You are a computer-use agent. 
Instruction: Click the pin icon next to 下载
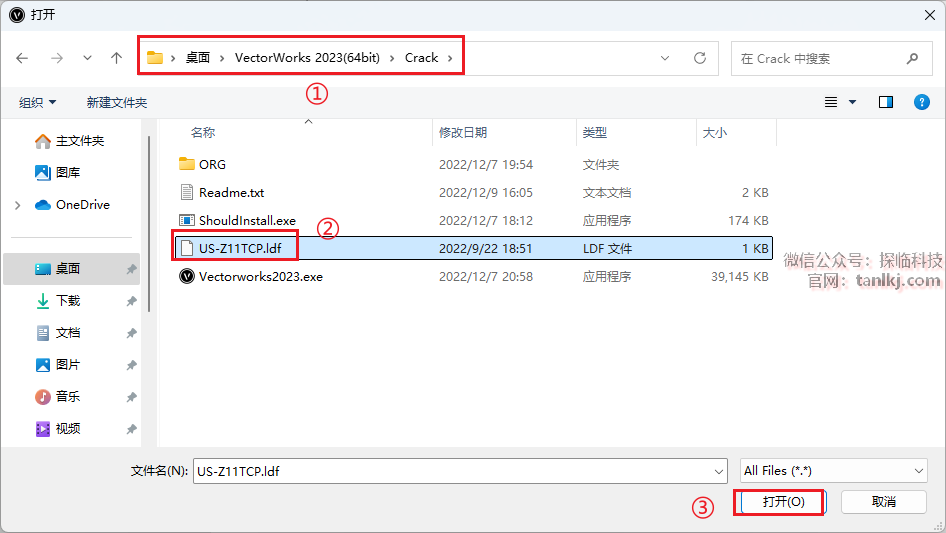point(131,301)
